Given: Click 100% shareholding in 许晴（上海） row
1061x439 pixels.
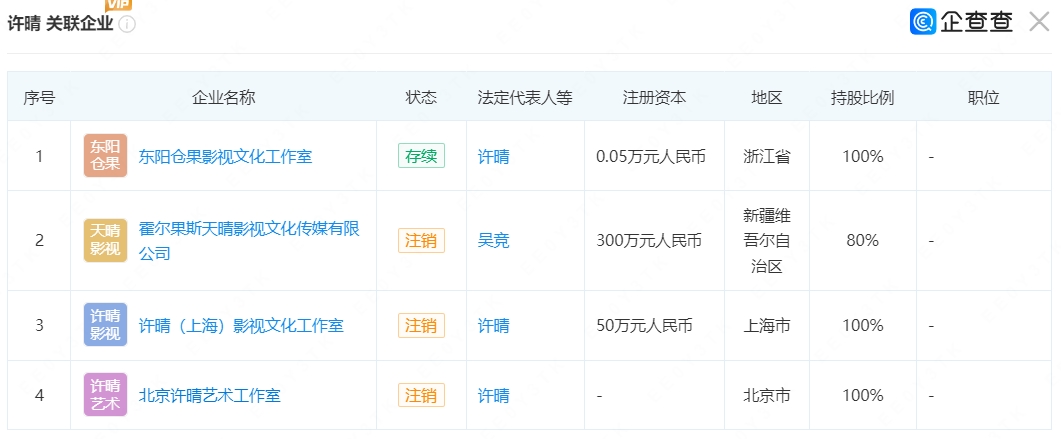Looking at the screenshot, I should (863, 326).
